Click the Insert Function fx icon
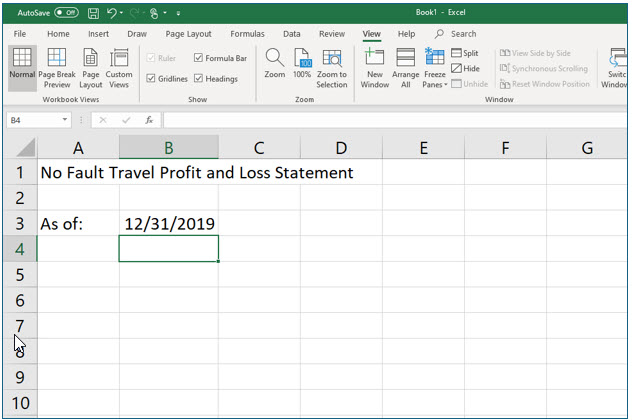 point(149,120)
